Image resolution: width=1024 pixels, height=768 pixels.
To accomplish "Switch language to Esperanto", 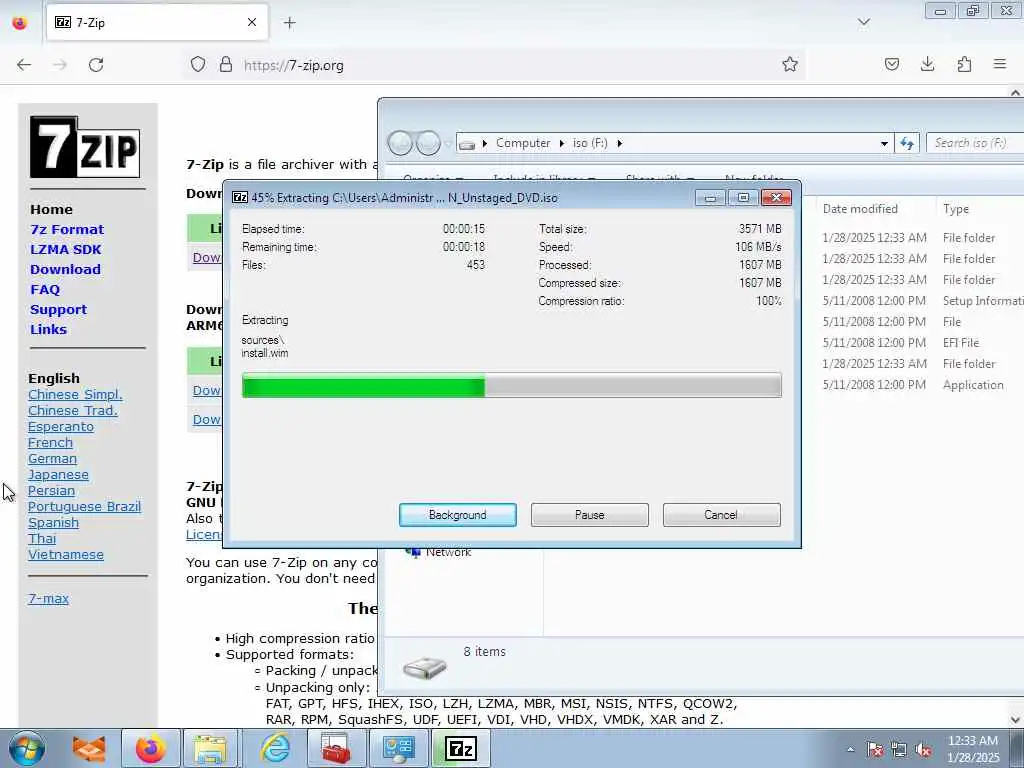I will tap(61, 426).
